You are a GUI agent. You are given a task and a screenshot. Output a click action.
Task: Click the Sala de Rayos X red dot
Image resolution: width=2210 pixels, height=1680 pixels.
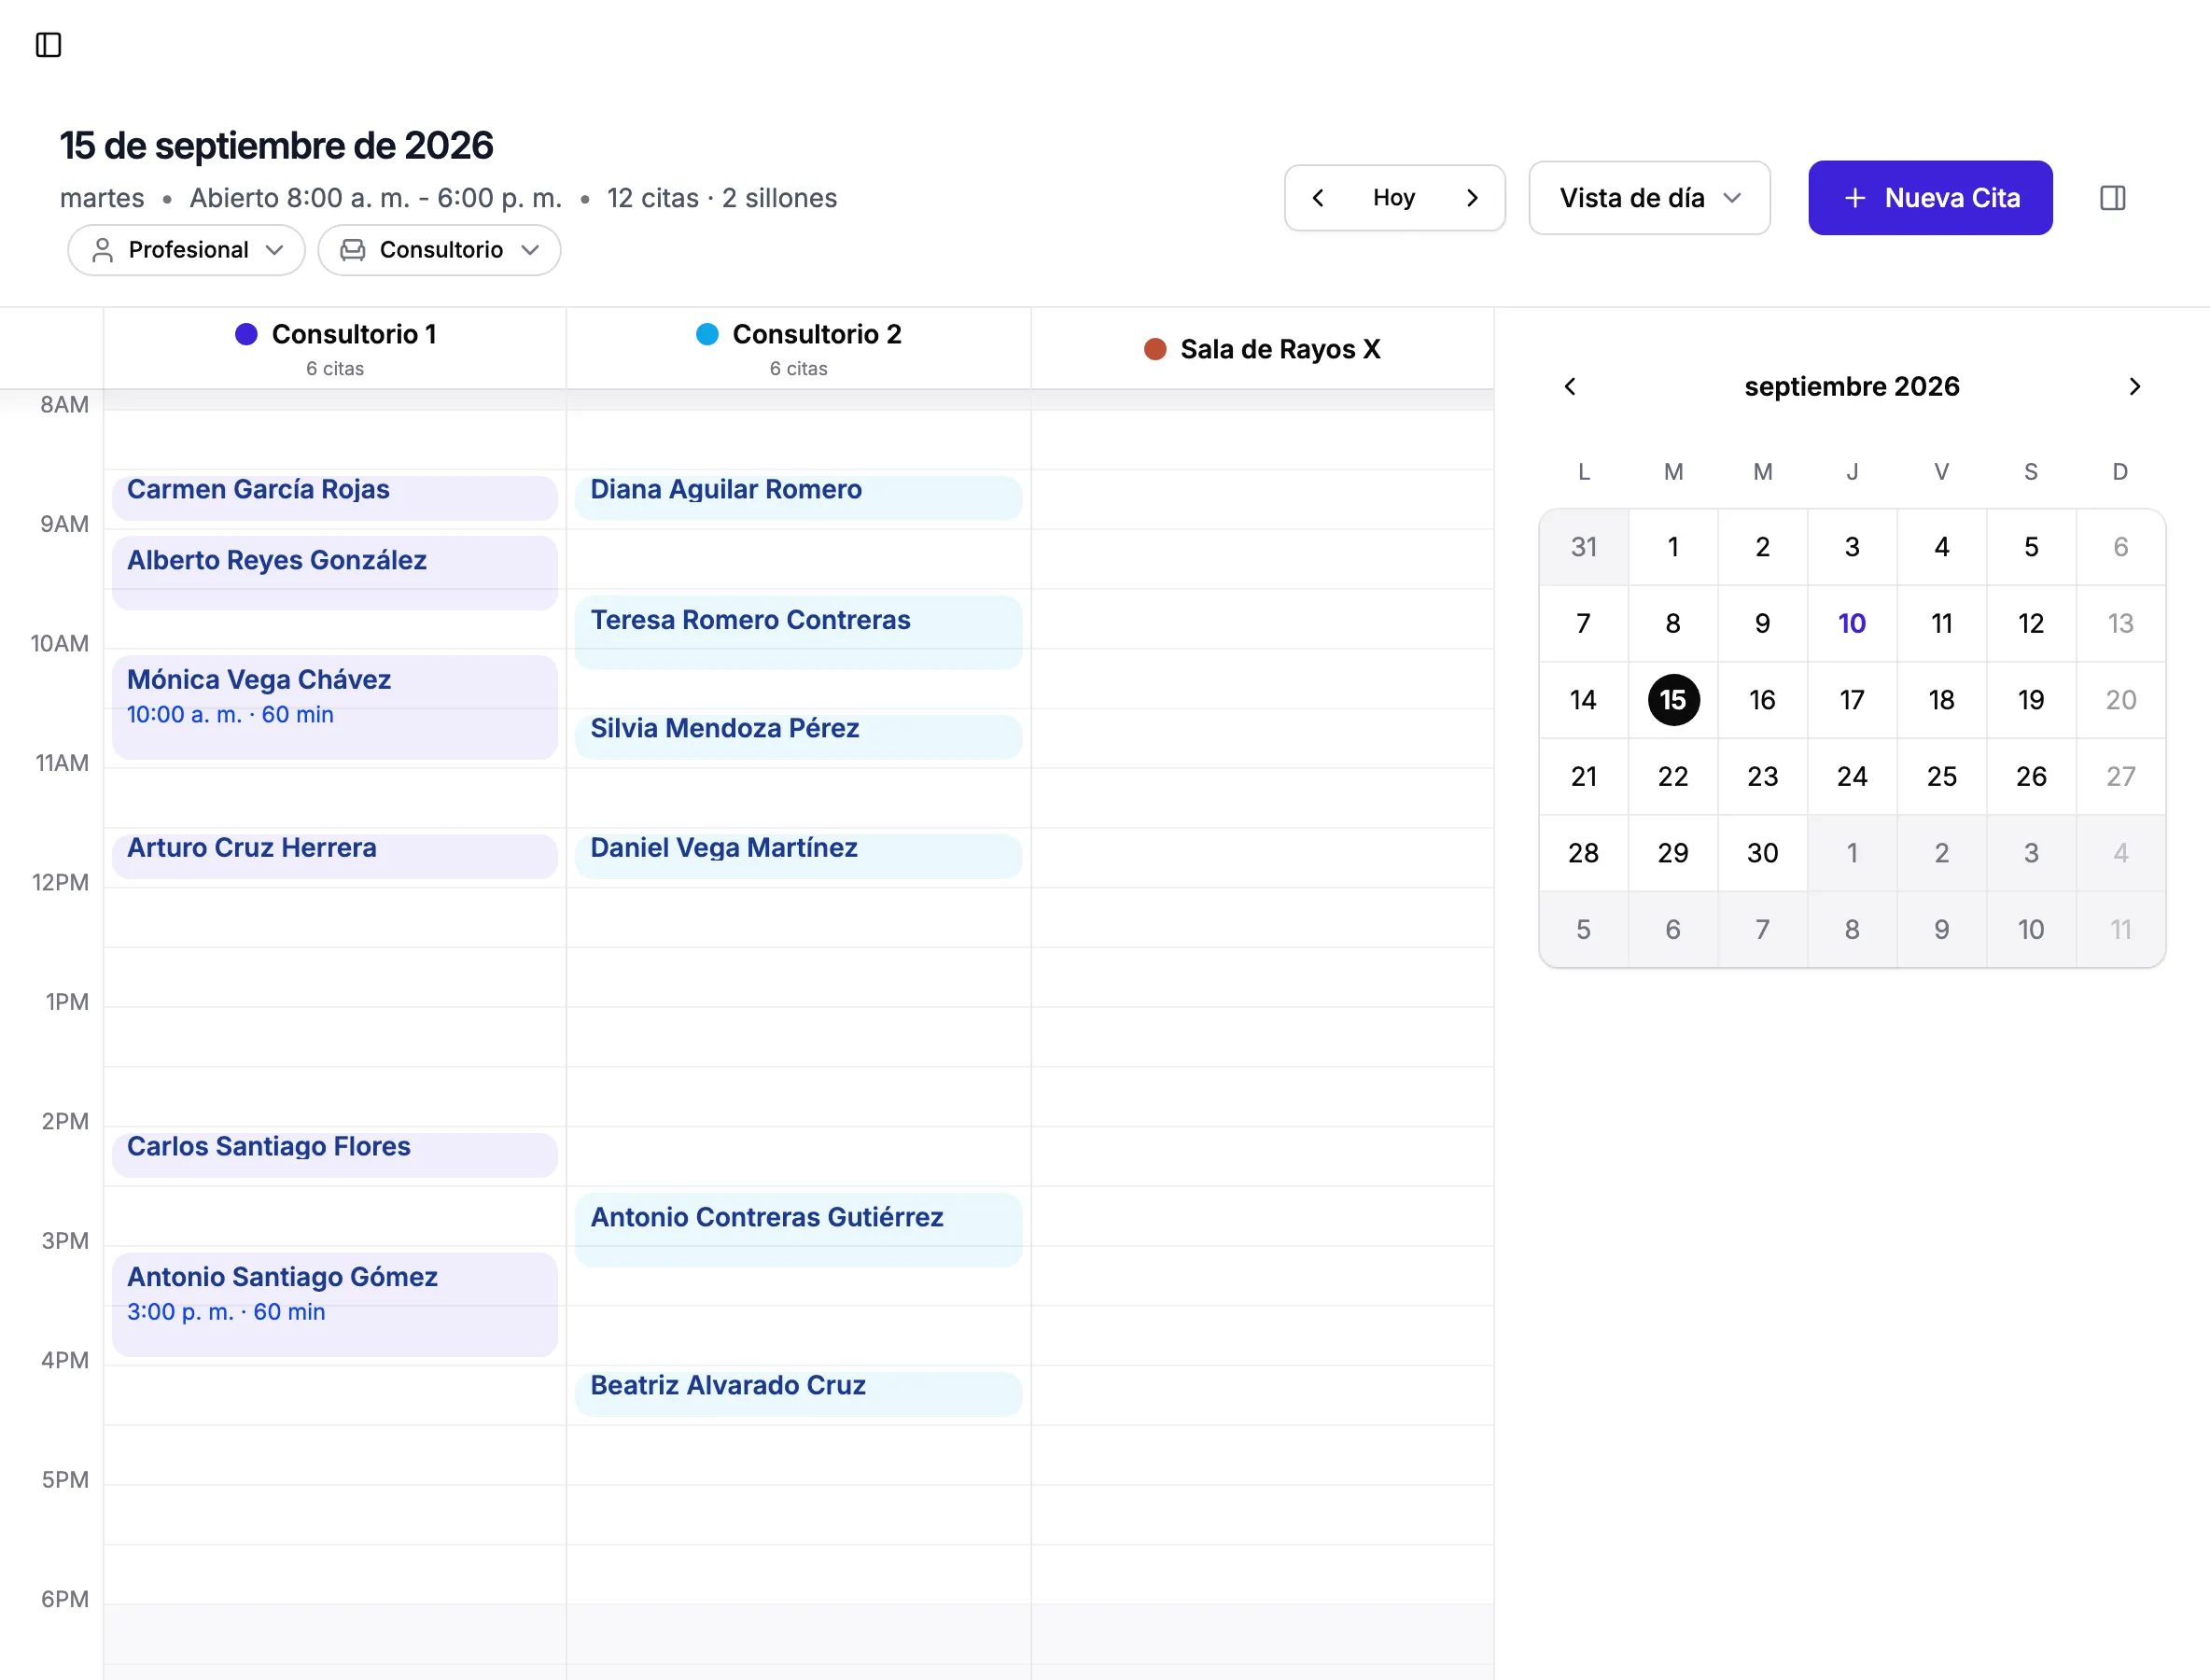click(x=1155, y=349)
